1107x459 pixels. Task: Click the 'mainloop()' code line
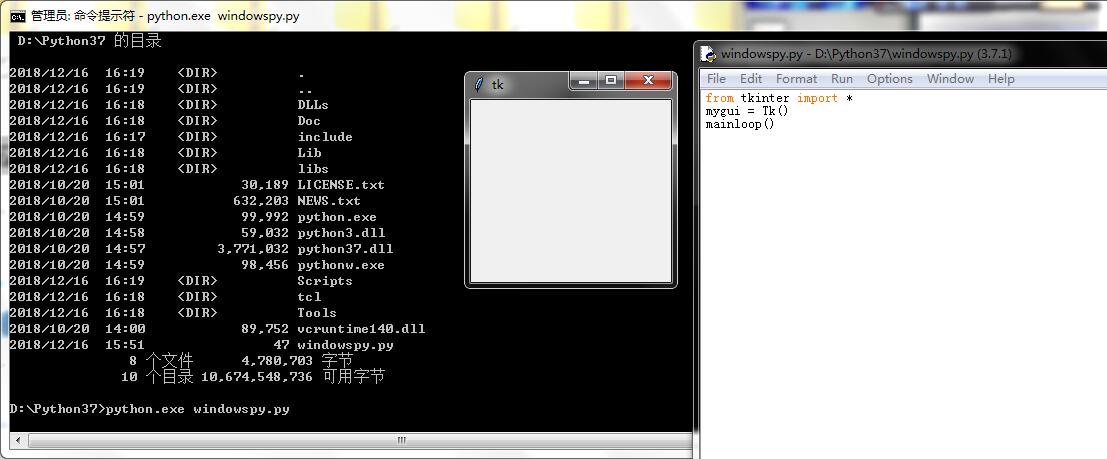(x=740, y=124)
